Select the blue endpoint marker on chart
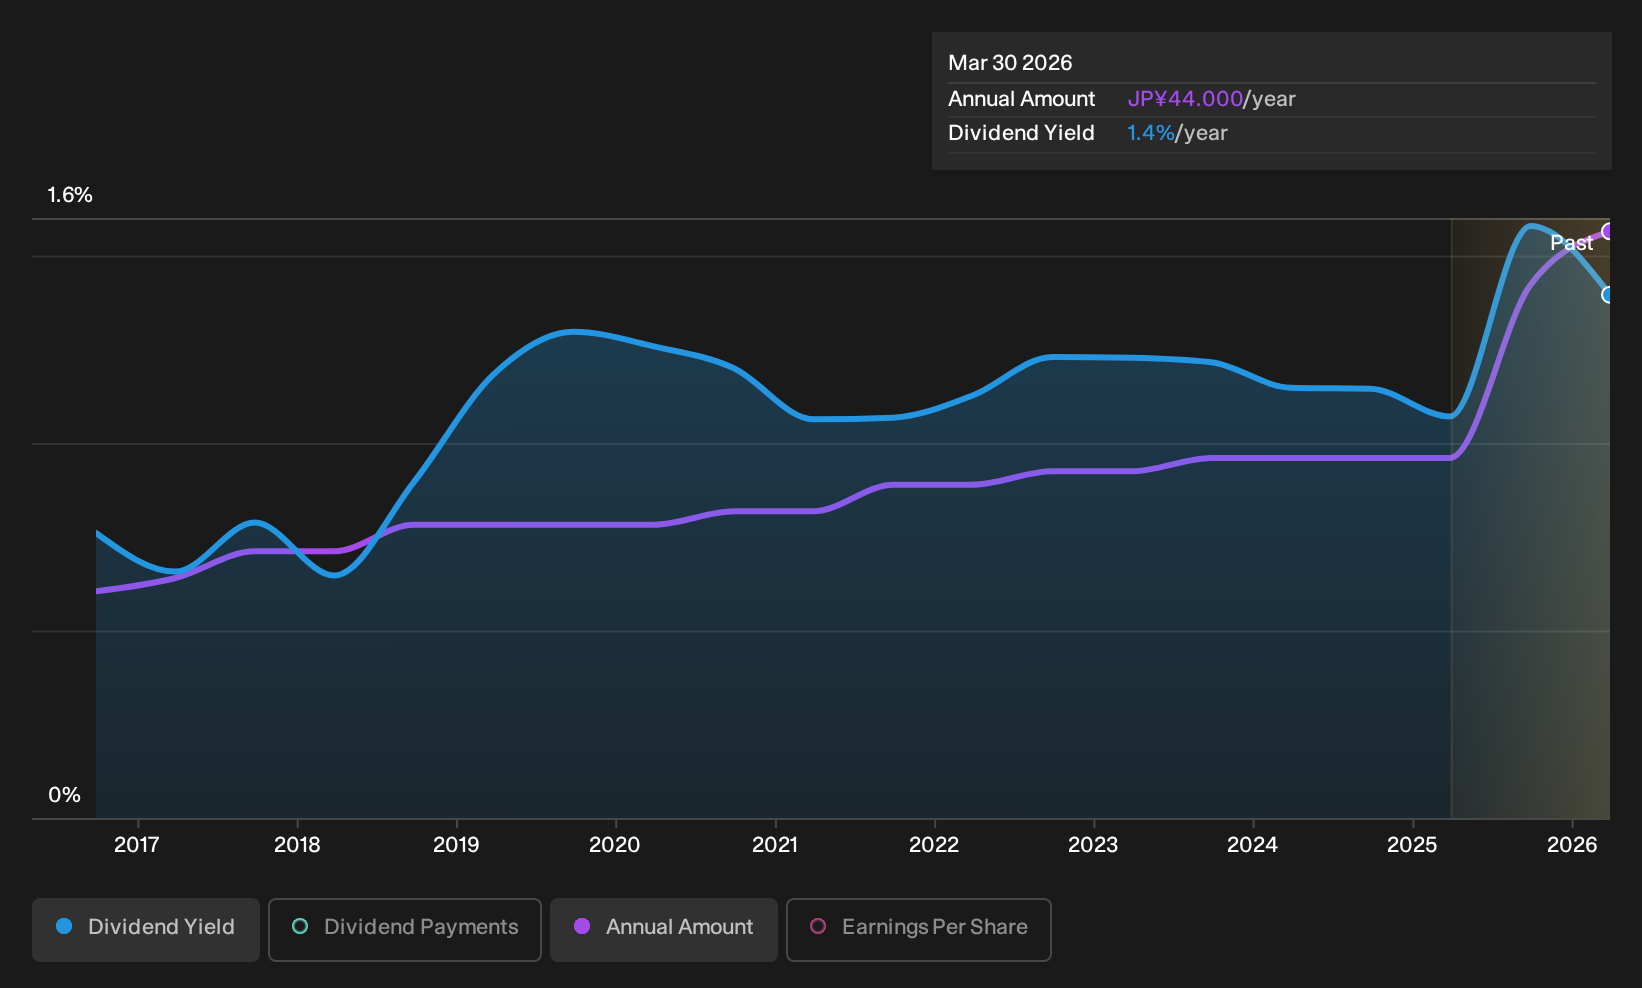The image size is (1642, 988). coord(1607,294)
